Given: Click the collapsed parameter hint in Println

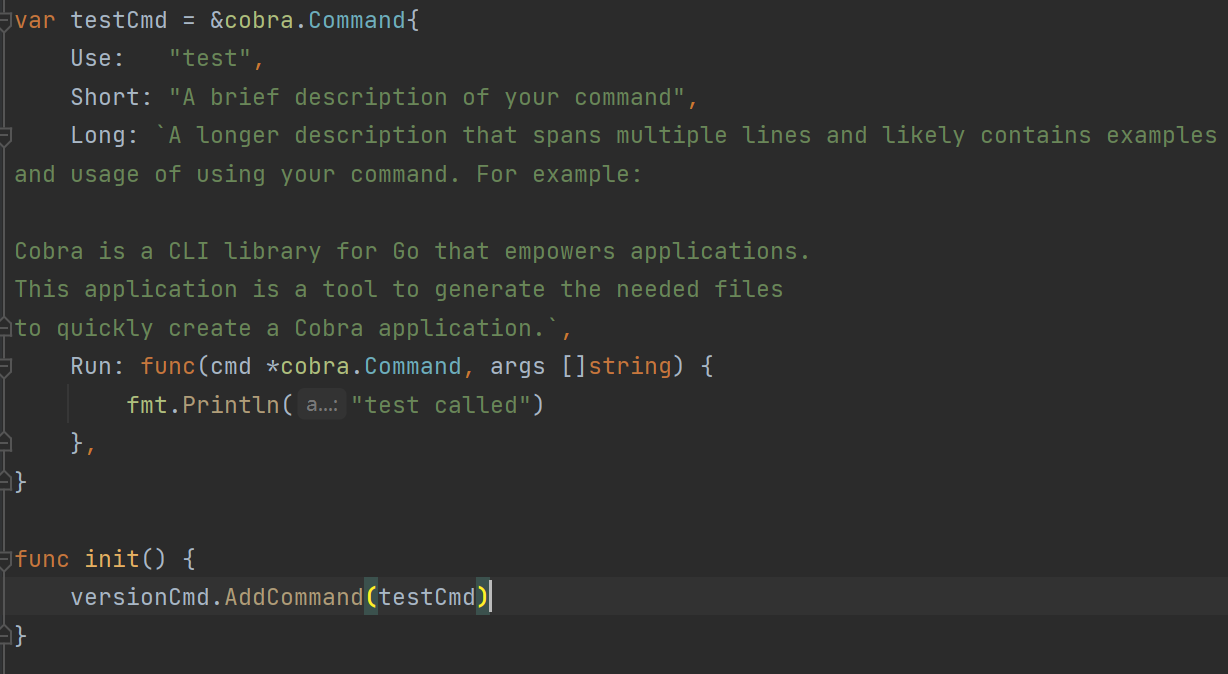Looking at the screenshot, I should [x=321, y=405].
